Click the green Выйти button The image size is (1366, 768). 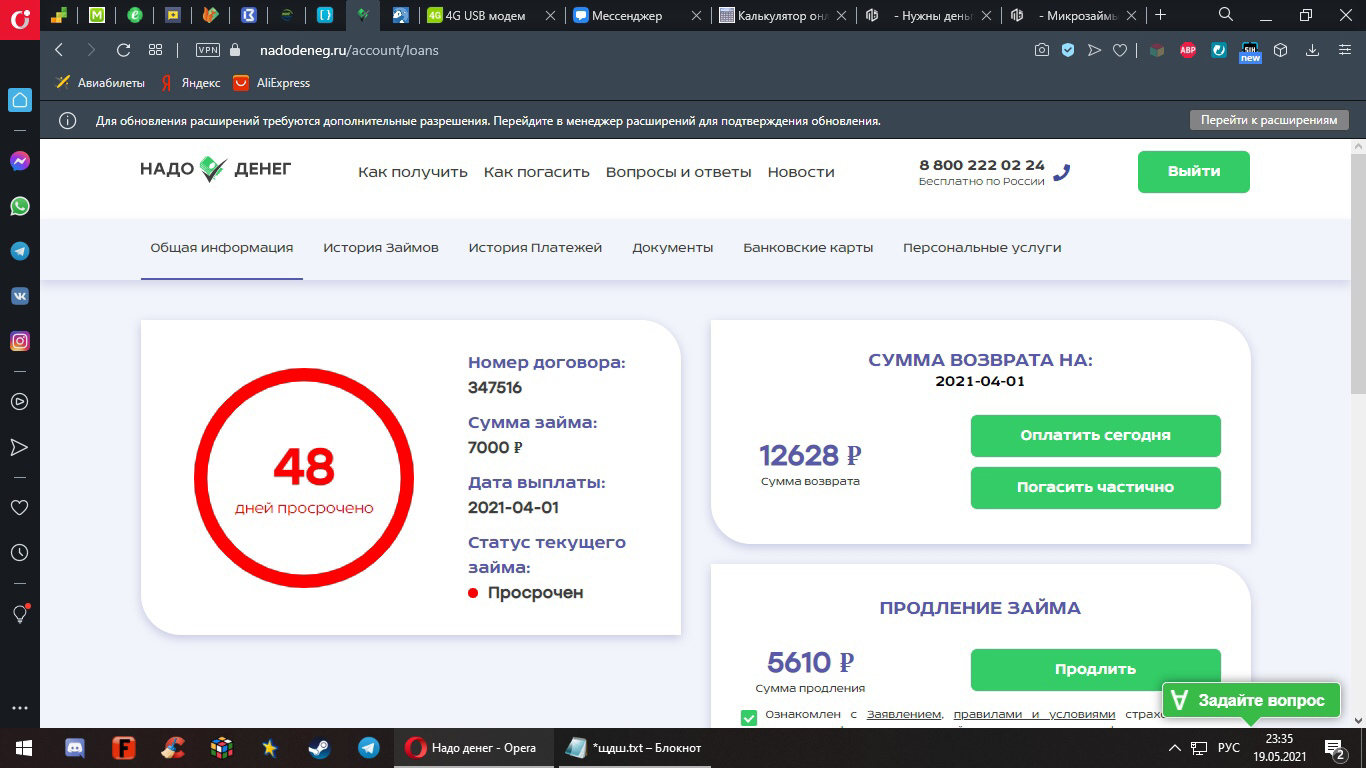(x=1194, y=172)
